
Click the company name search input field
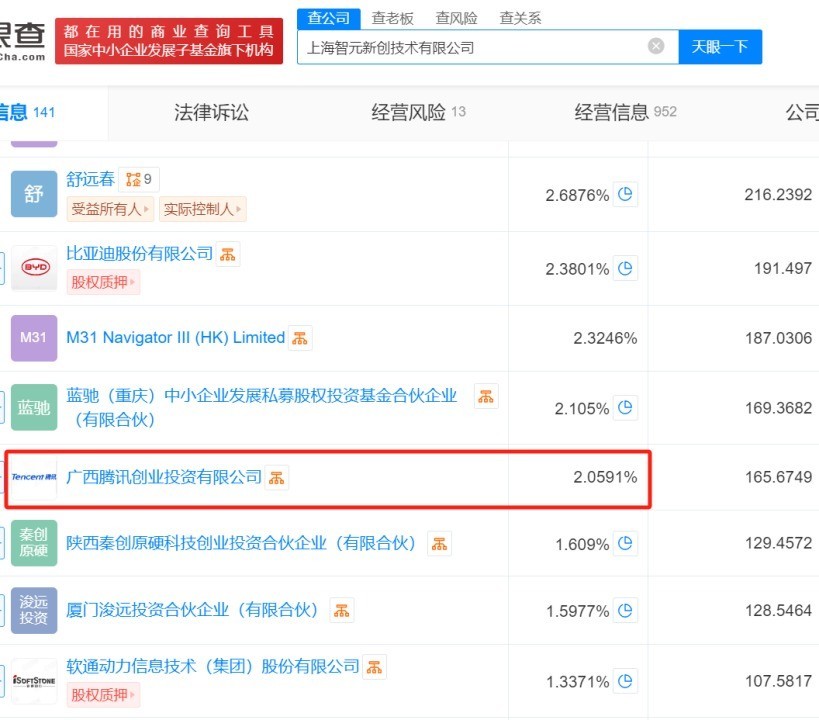point(470,47)
